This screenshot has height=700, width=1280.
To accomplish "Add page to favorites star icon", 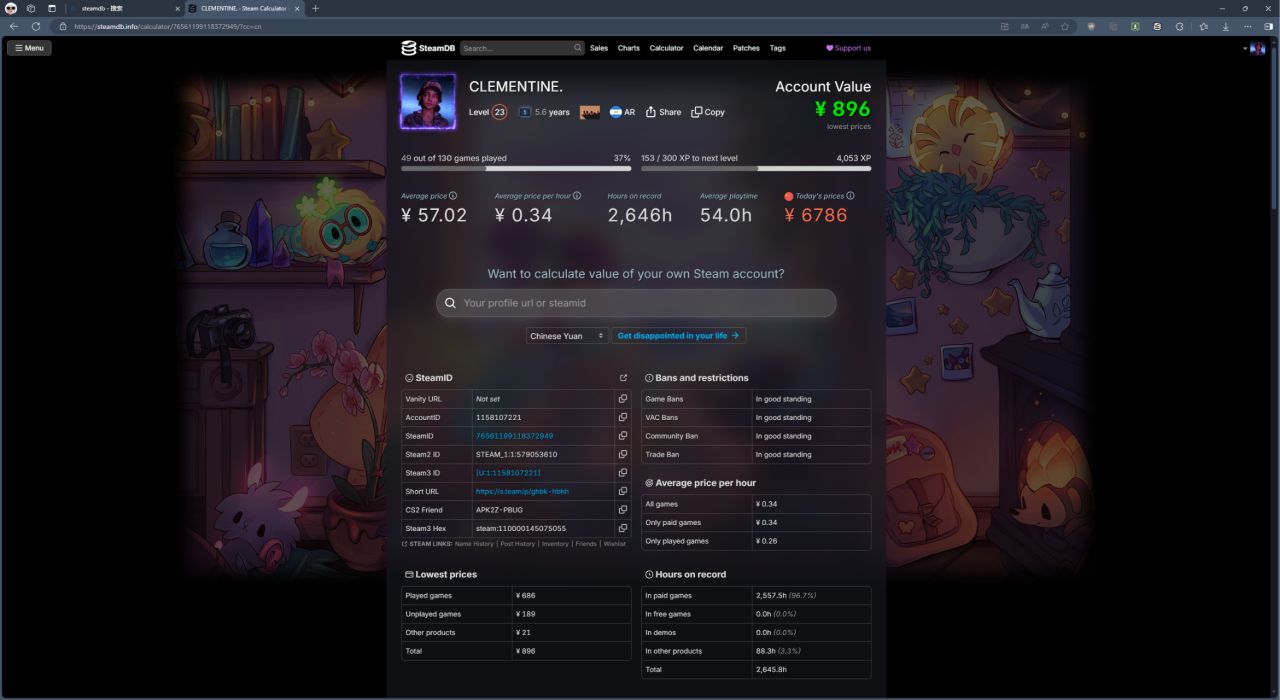I will click(x=1065, y=26).
